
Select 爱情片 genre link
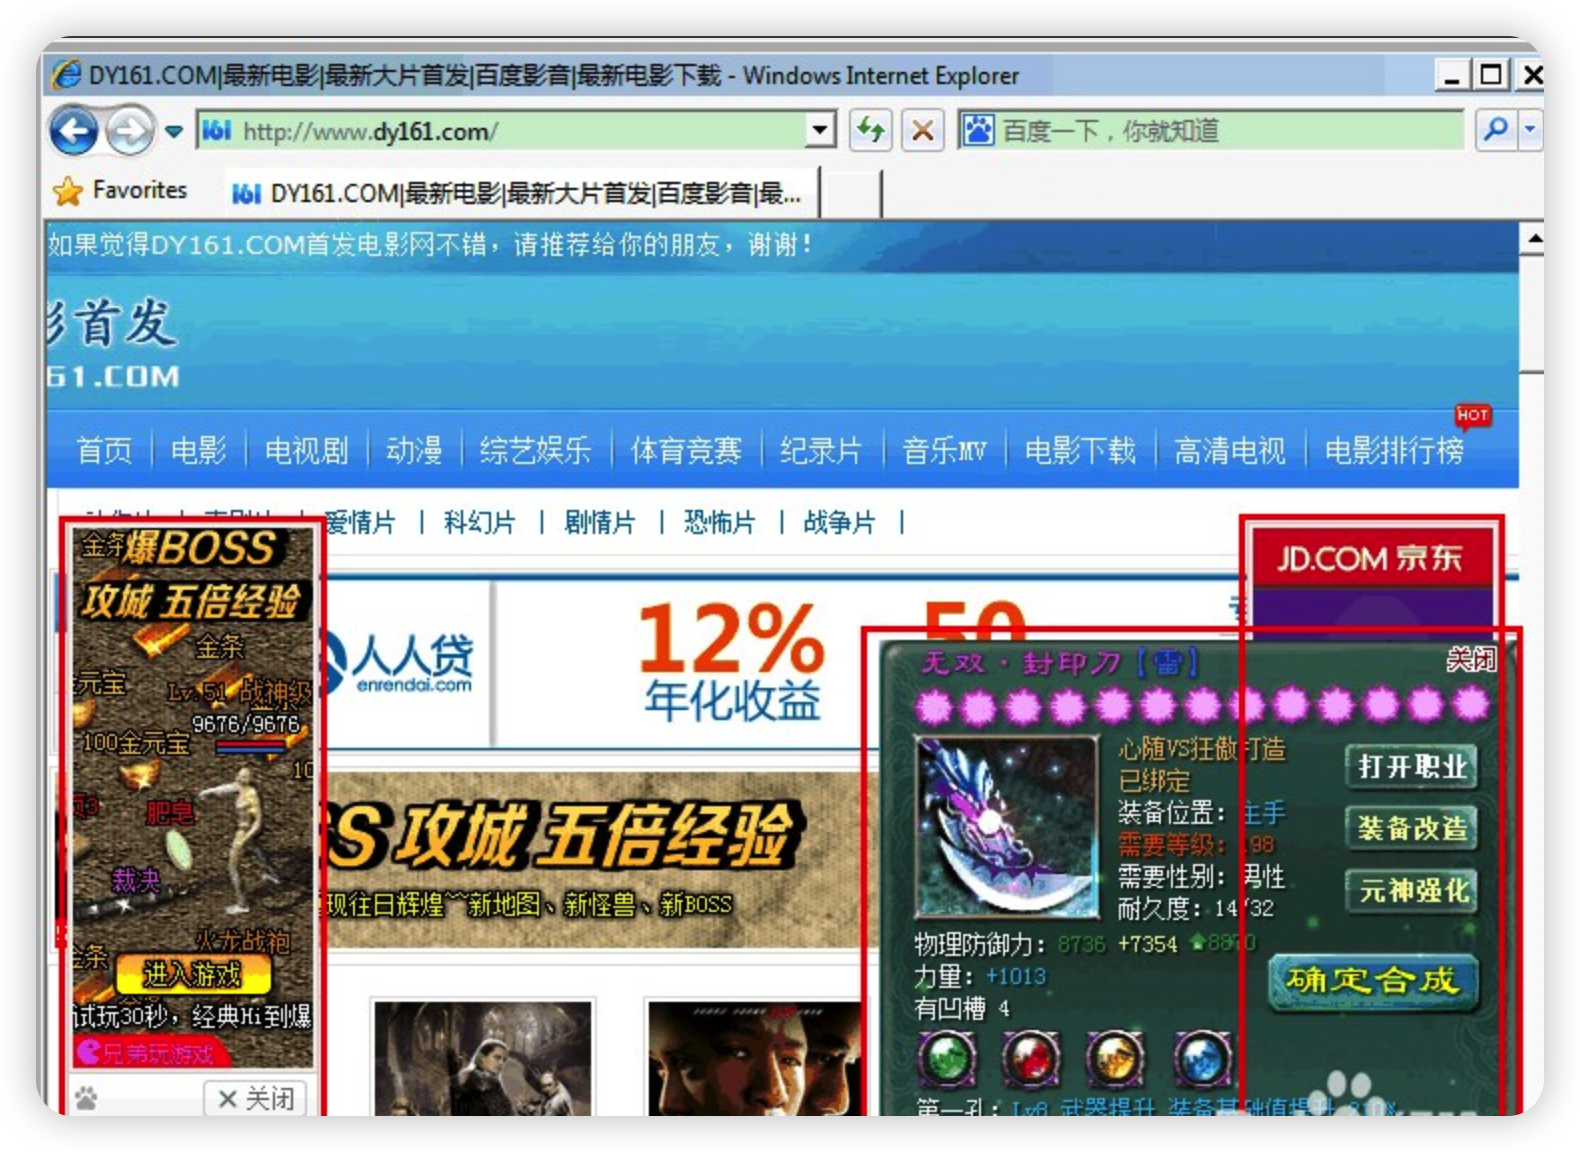click(x=360, y=522)
